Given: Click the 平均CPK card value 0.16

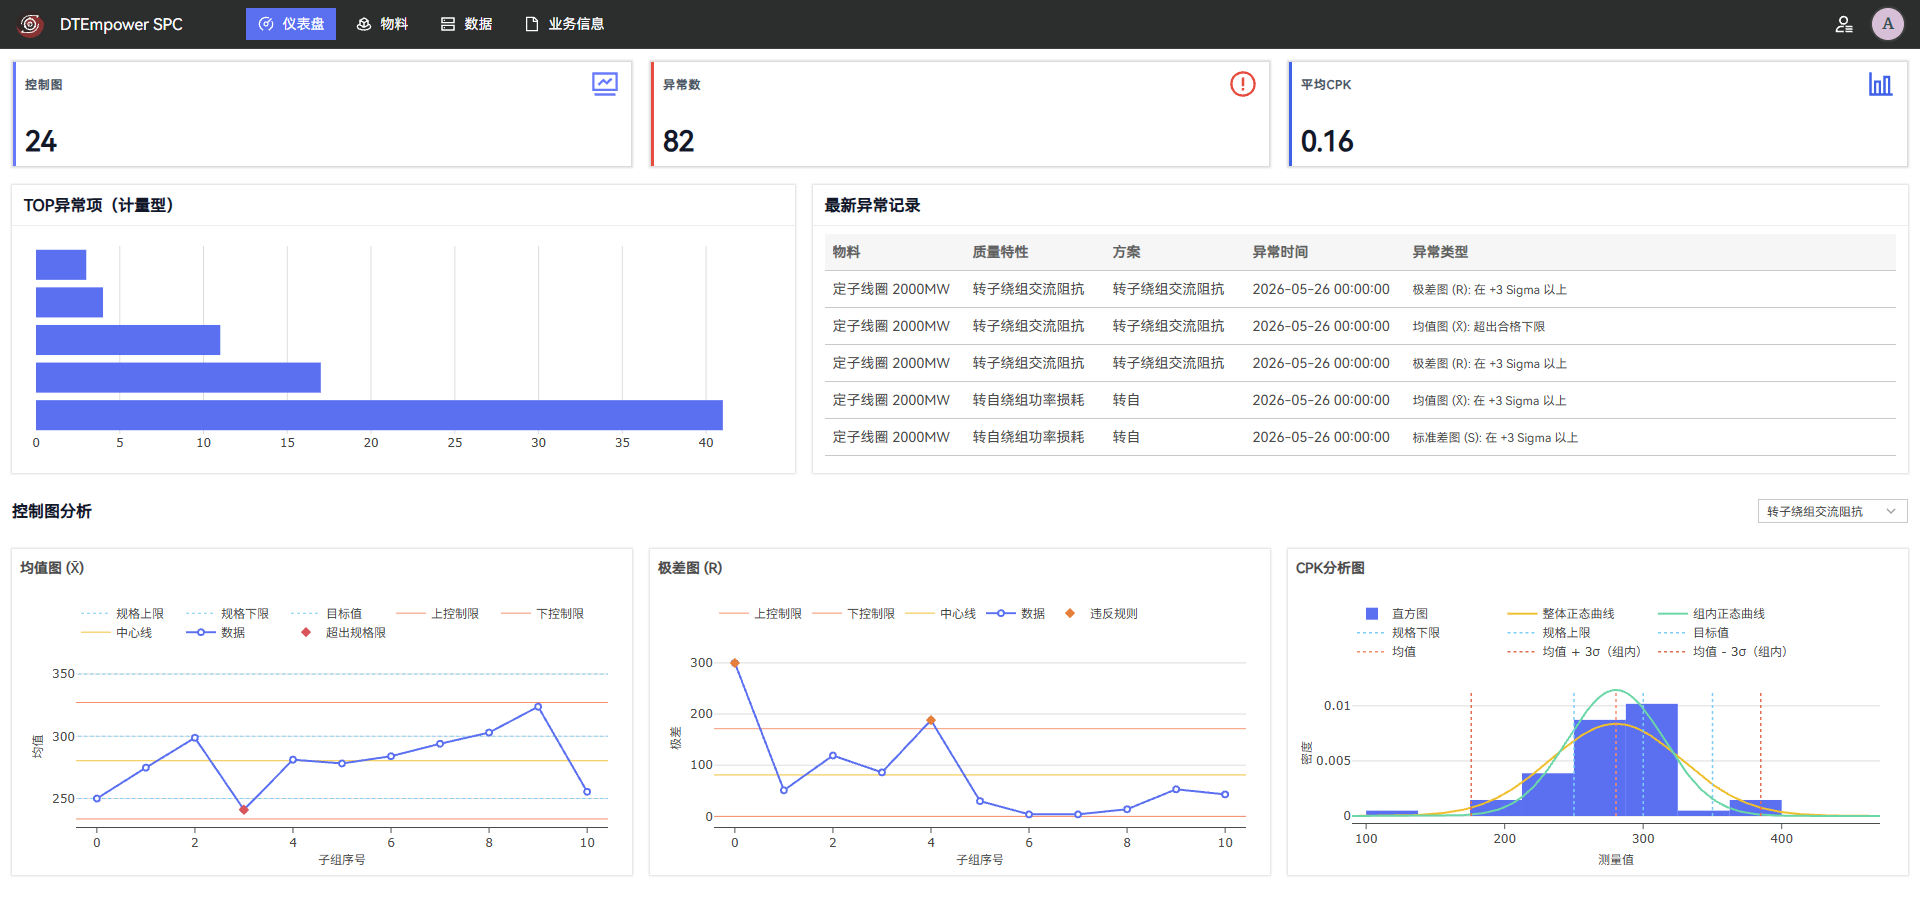Looking at the screenshot, I should point(1327,141).
